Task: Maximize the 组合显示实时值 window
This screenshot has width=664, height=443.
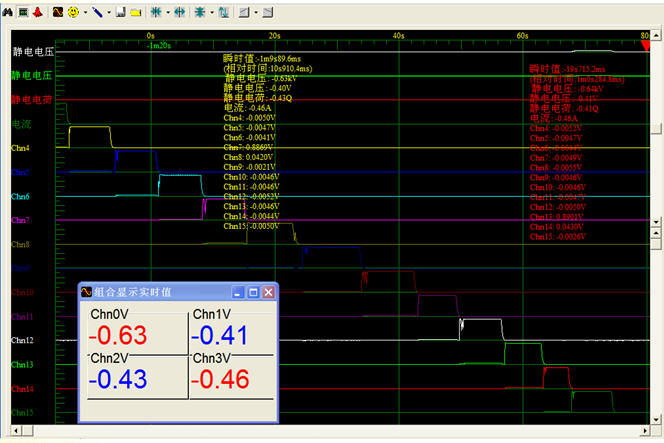Action: pyautogui.click(x=253, y=292)
